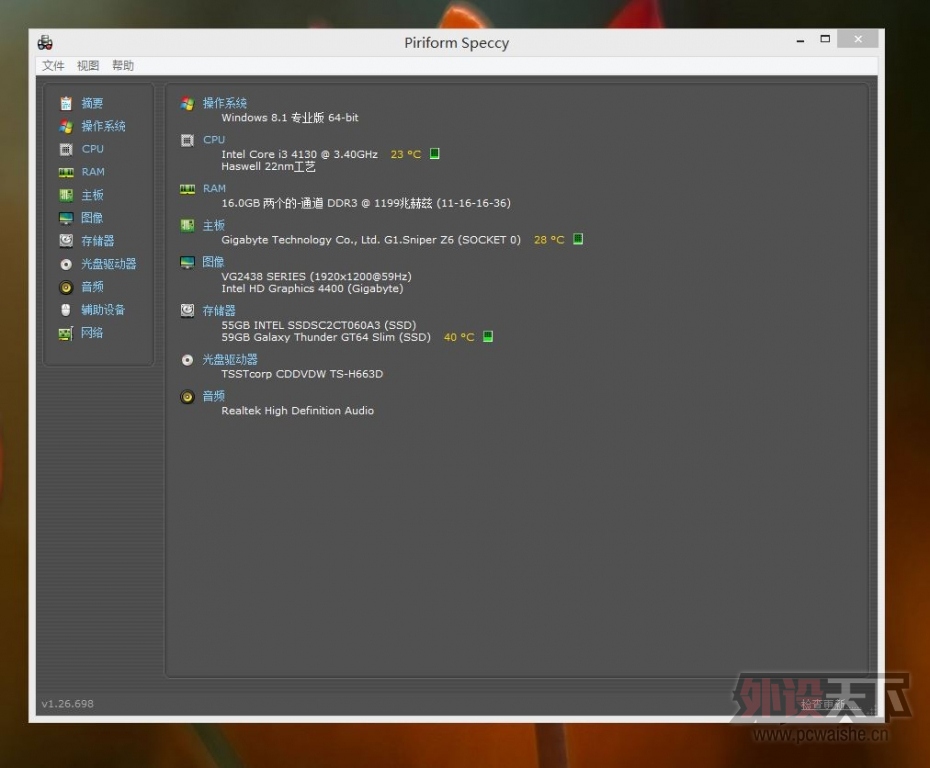Screen dimensions: 930x768
Task: Click the 16.0GB DDR3 memory text
Action: (366, 203)
